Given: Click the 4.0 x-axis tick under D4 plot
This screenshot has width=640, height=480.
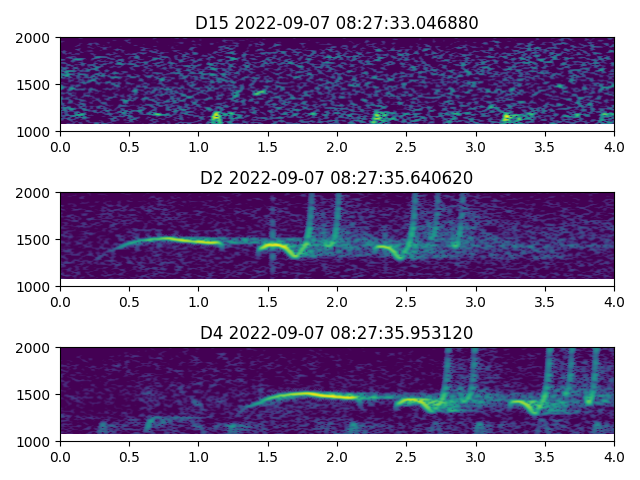Looking at the screenshot, I should pyautogui.click(x=614, y=456).
